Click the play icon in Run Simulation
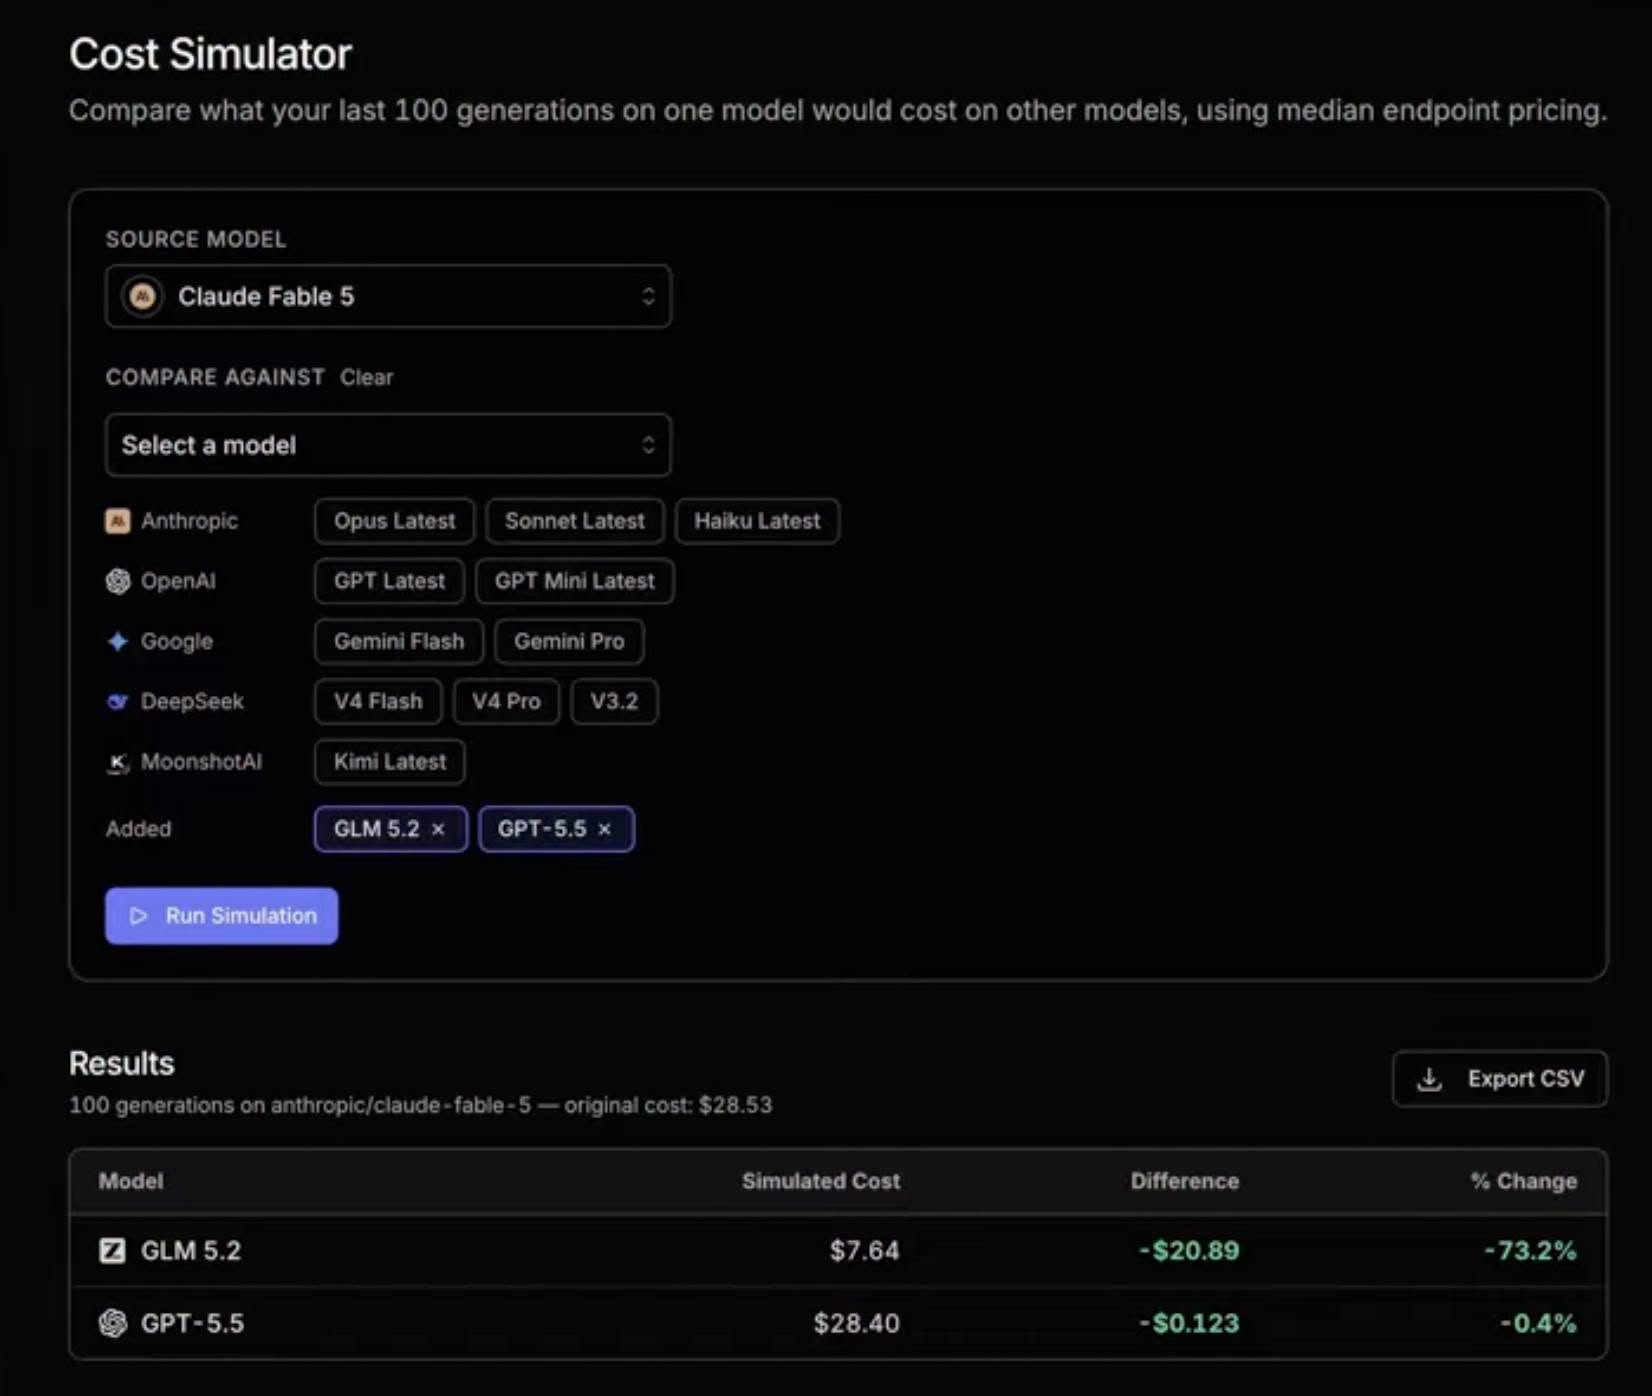 coord(139,916)
